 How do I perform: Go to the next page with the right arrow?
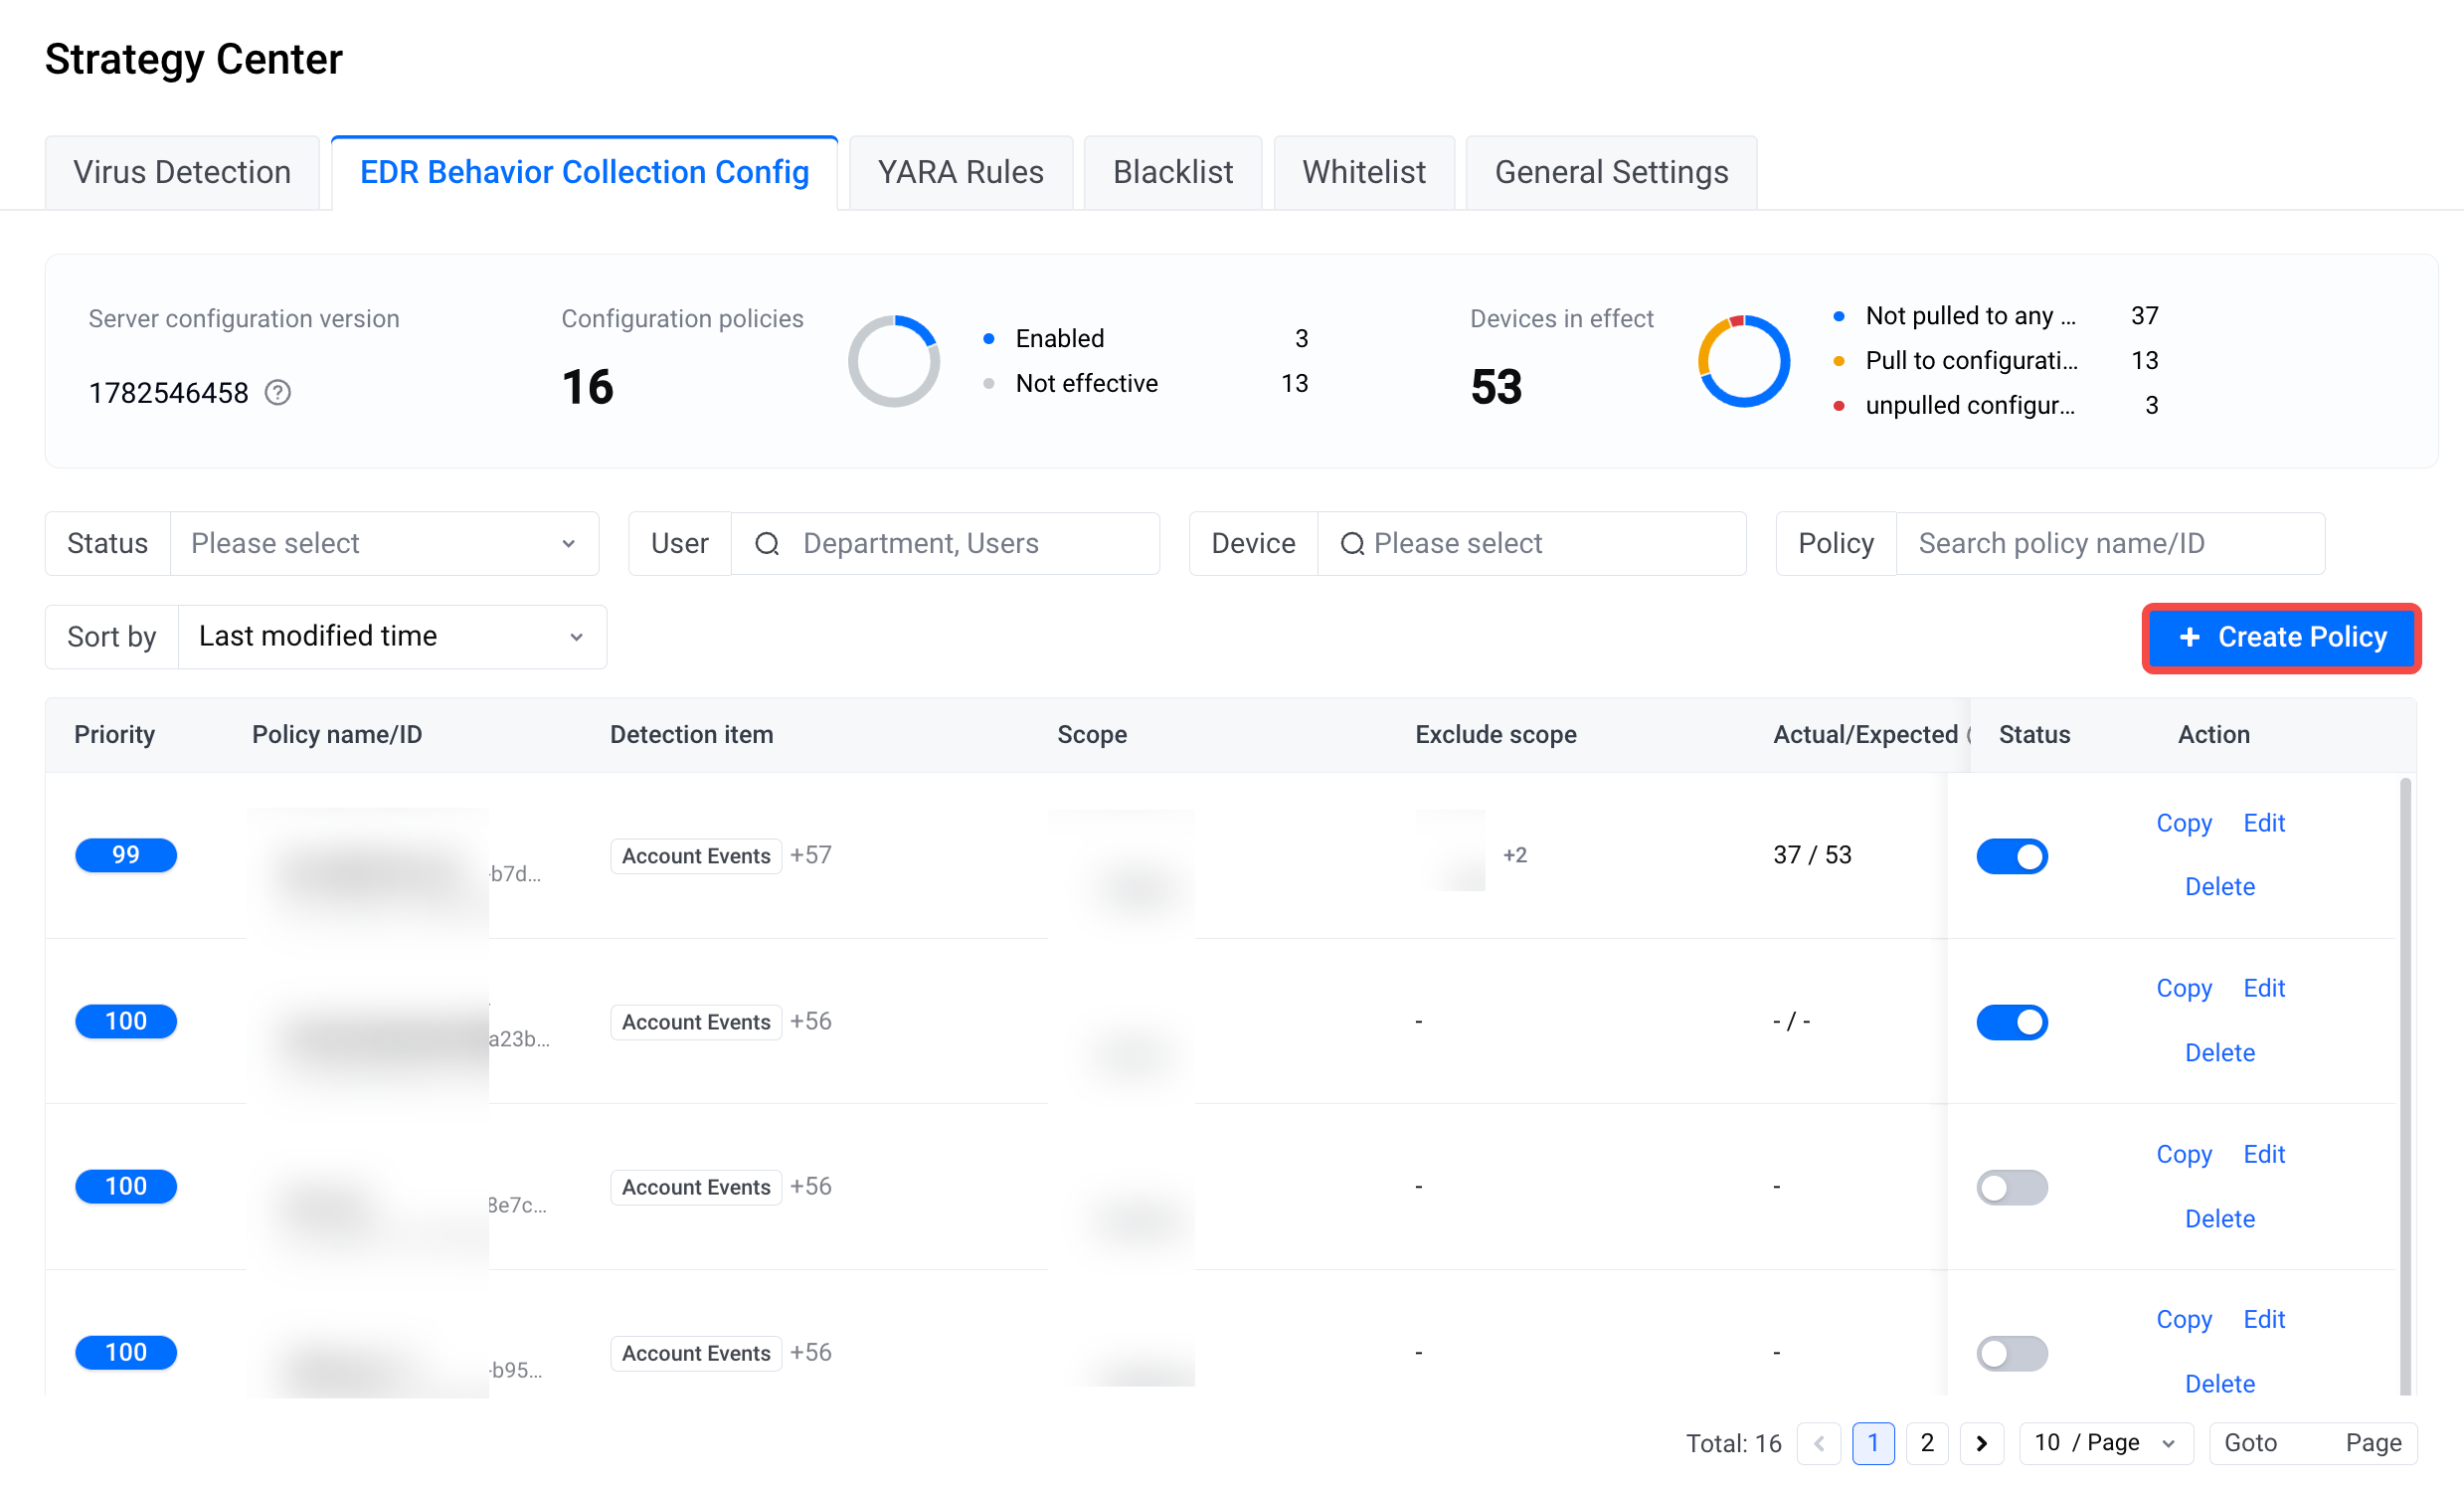[1982, 1443]
